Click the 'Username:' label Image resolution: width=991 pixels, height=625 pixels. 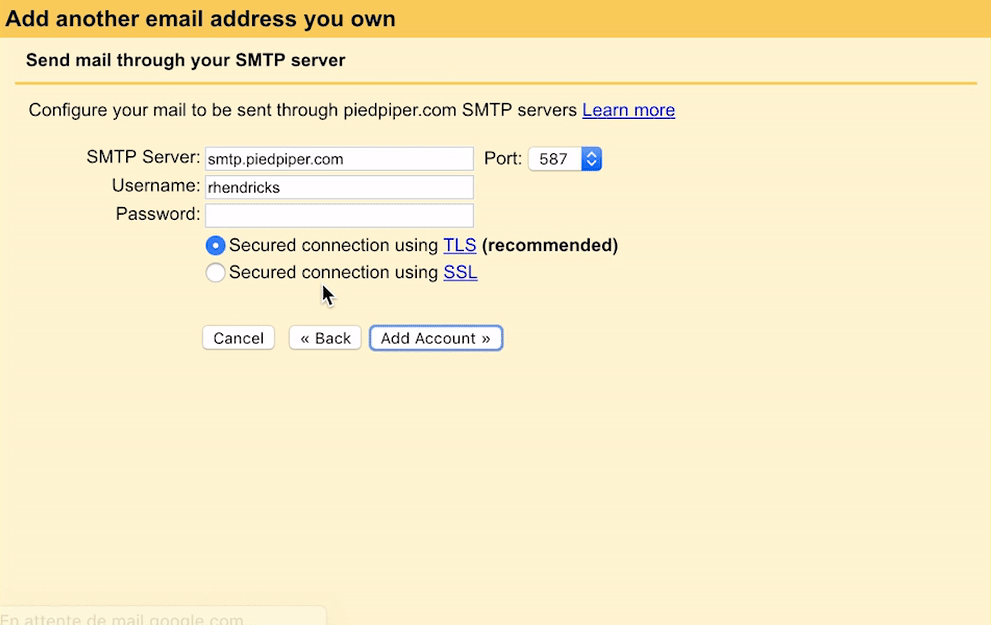coord(156,186)
